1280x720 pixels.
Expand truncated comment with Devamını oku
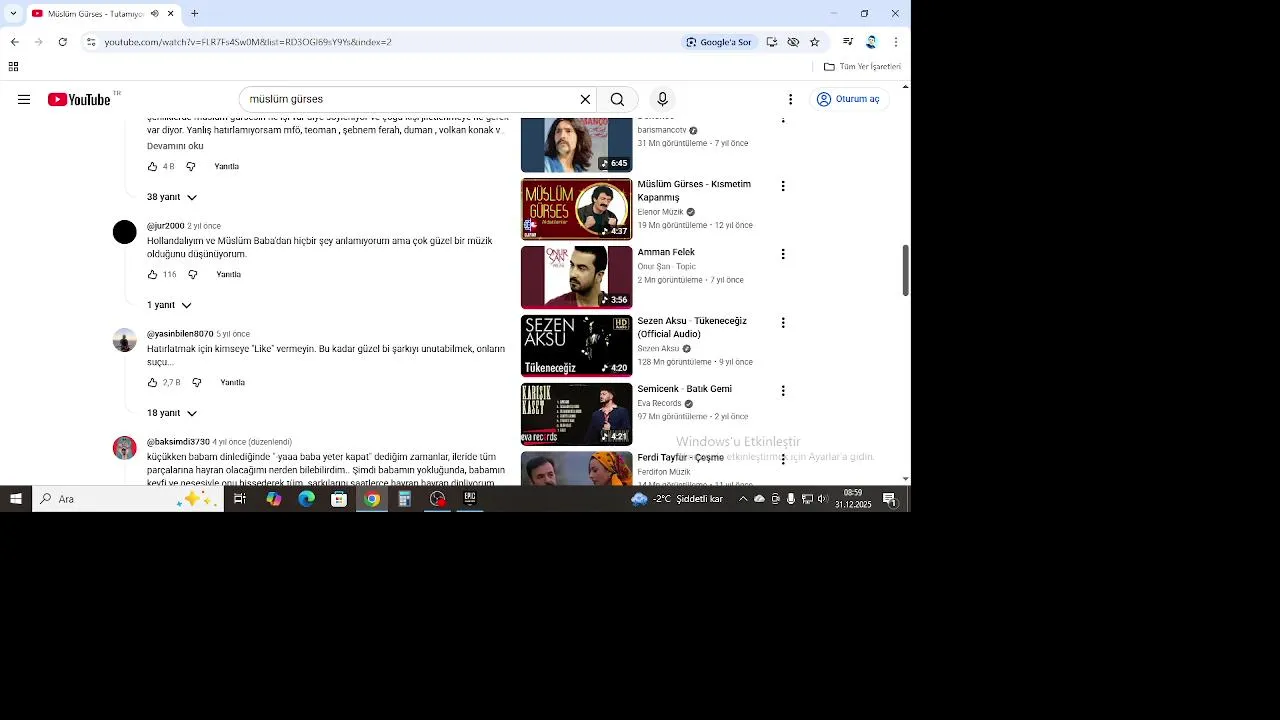(175, 146)
